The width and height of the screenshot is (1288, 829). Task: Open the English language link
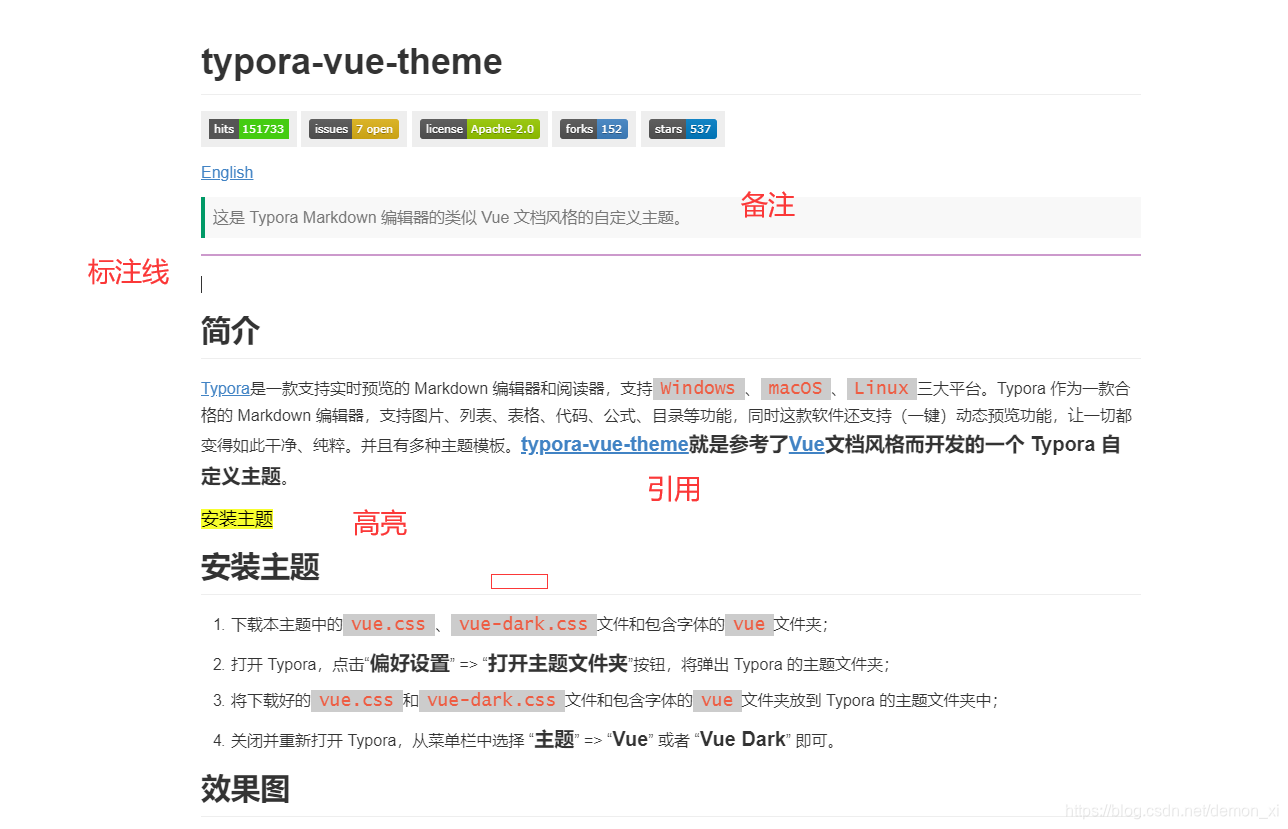click(x=227, y=172)
